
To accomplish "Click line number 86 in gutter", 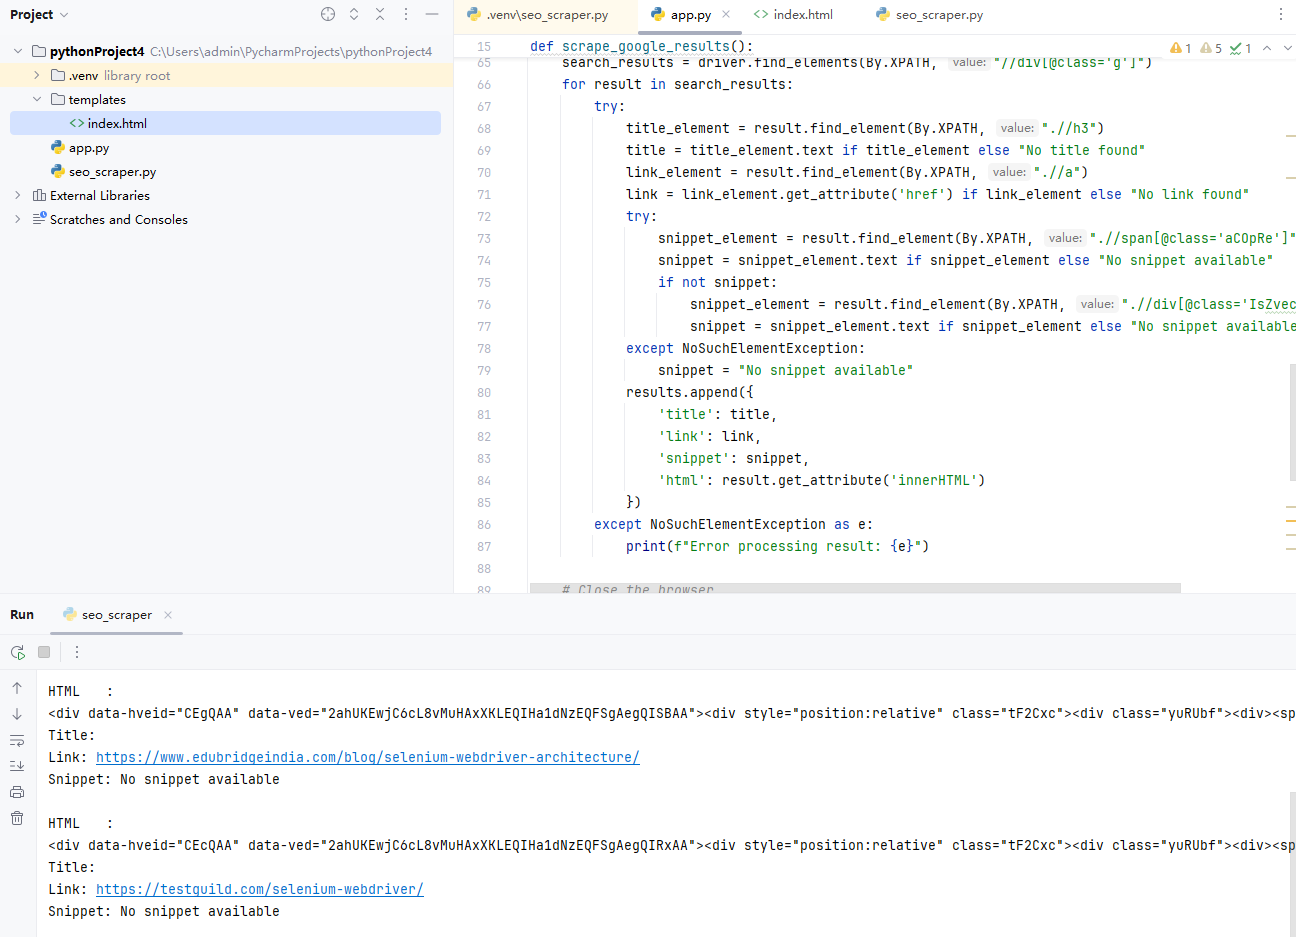I will pyautogui.click(x=484, y=524).
